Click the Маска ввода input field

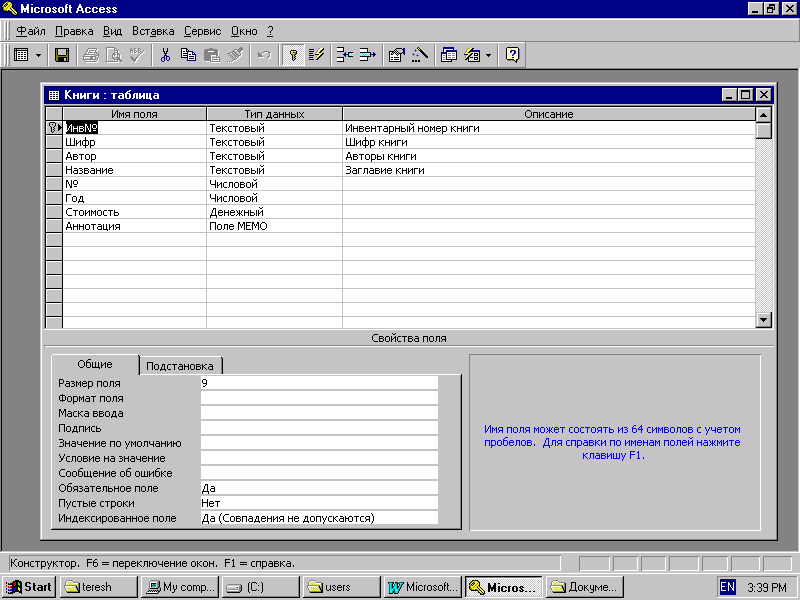tap(319, 413)
